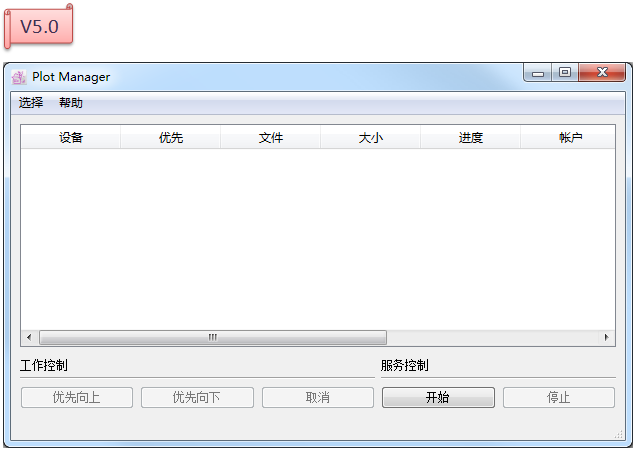Click the horizontal scrollbar right arrow
This screenshot has height=453, width=639.
[607, 338]
